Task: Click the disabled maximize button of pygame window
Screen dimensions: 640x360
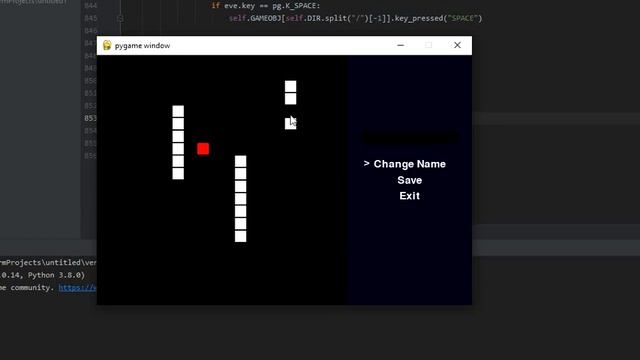Action: (428, 45)
